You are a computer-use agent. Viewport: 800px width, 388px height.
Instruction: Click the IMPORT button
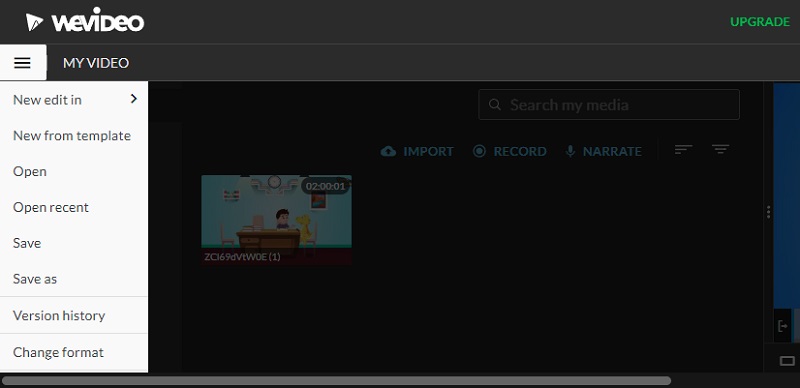pos(417,151)
